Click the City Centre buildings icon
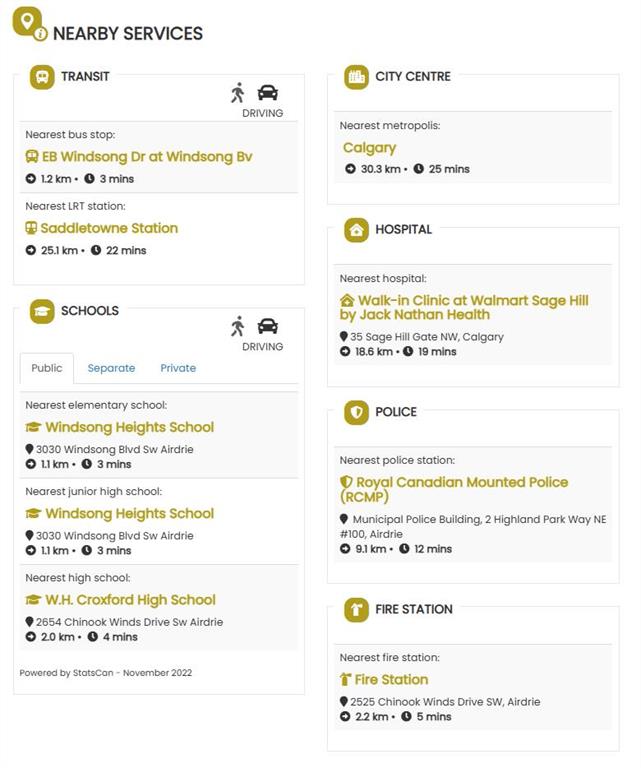Viewport: 641px width, 768px height. point(357,77)
